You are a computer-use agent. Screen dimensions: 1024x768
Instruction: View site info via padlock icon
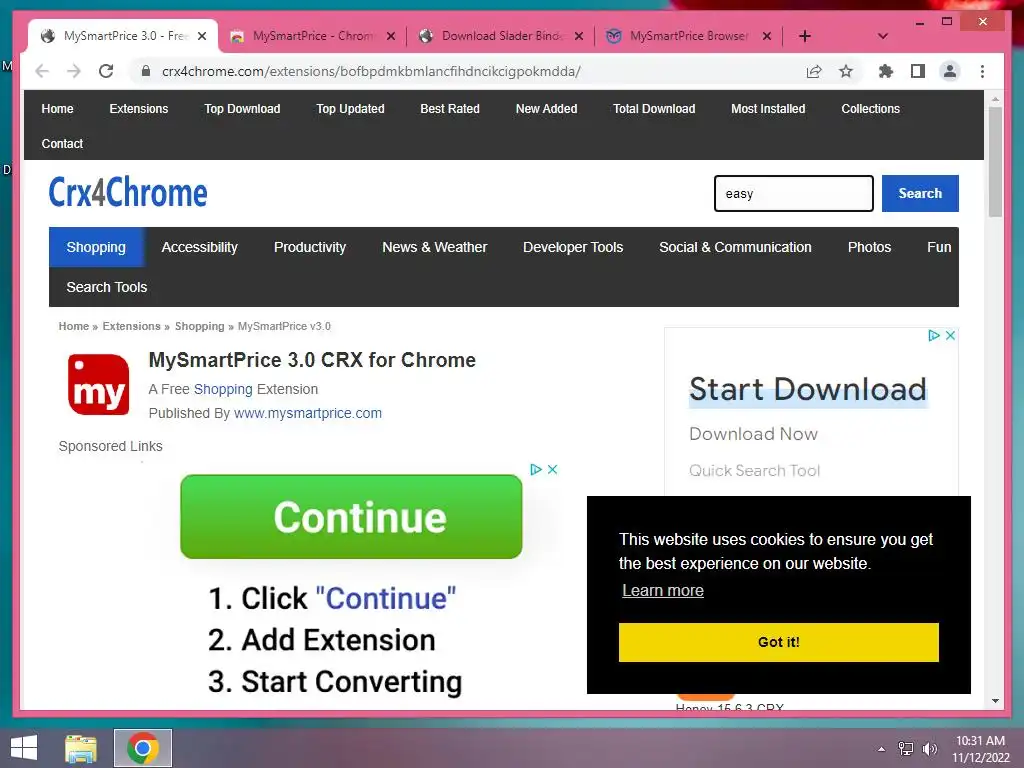[x=146, y=71]
